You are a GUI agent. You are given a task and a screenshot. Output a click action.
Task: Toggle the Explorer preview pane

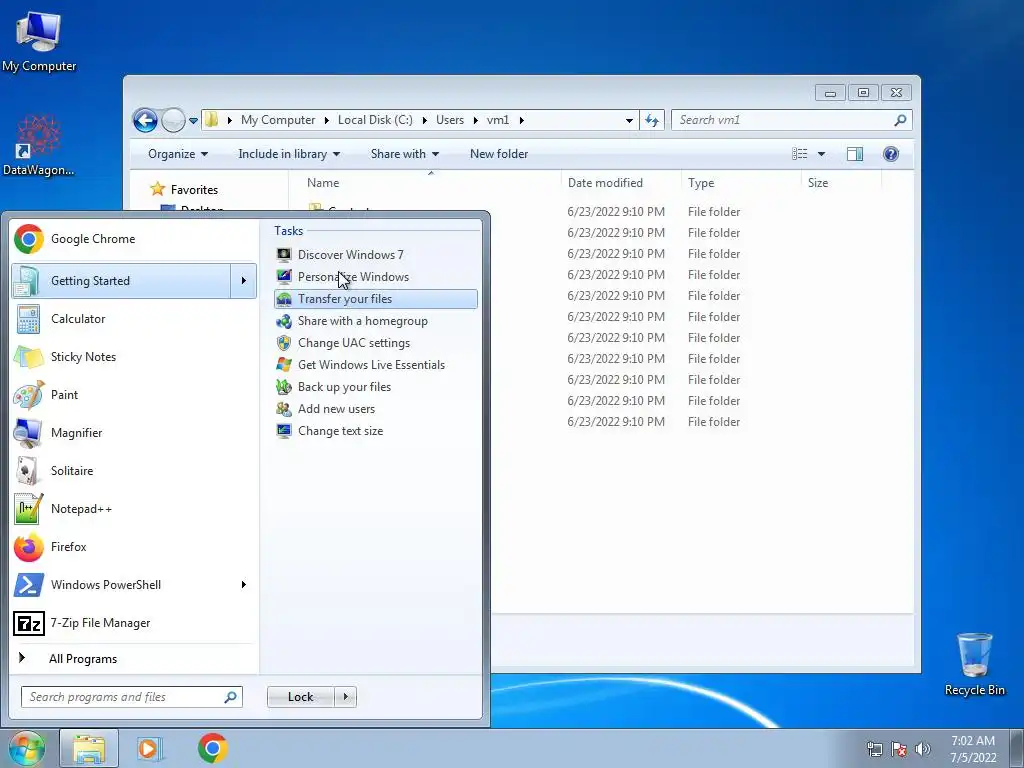pyautogui.click(x=855, y=154)
